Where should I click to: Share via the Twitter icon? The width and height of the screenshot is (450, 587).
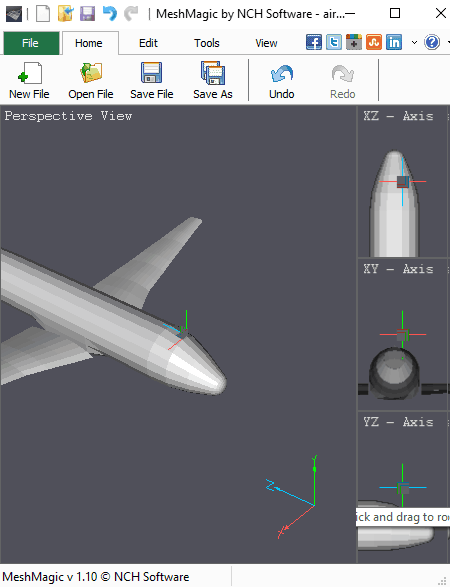[334, 42]
